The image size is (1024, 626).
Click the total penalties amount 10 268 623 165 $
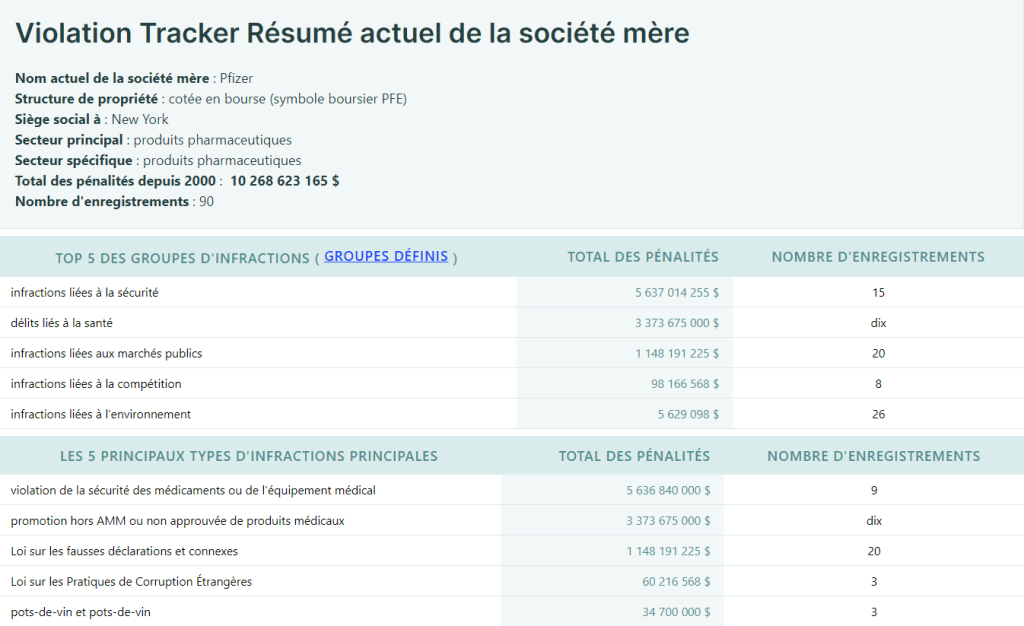pyautogui.click(x=284, y=181)
